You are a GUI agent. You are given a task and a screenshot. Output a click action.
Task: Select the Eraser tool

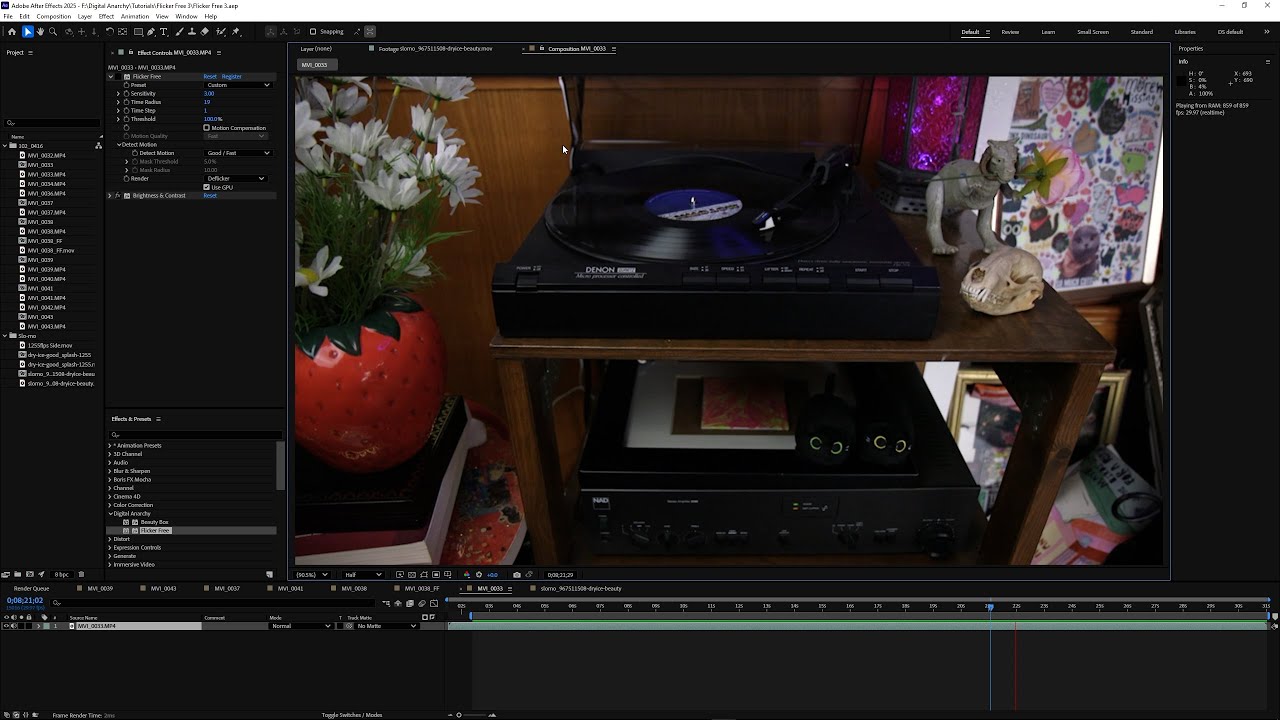click(205, 32)
